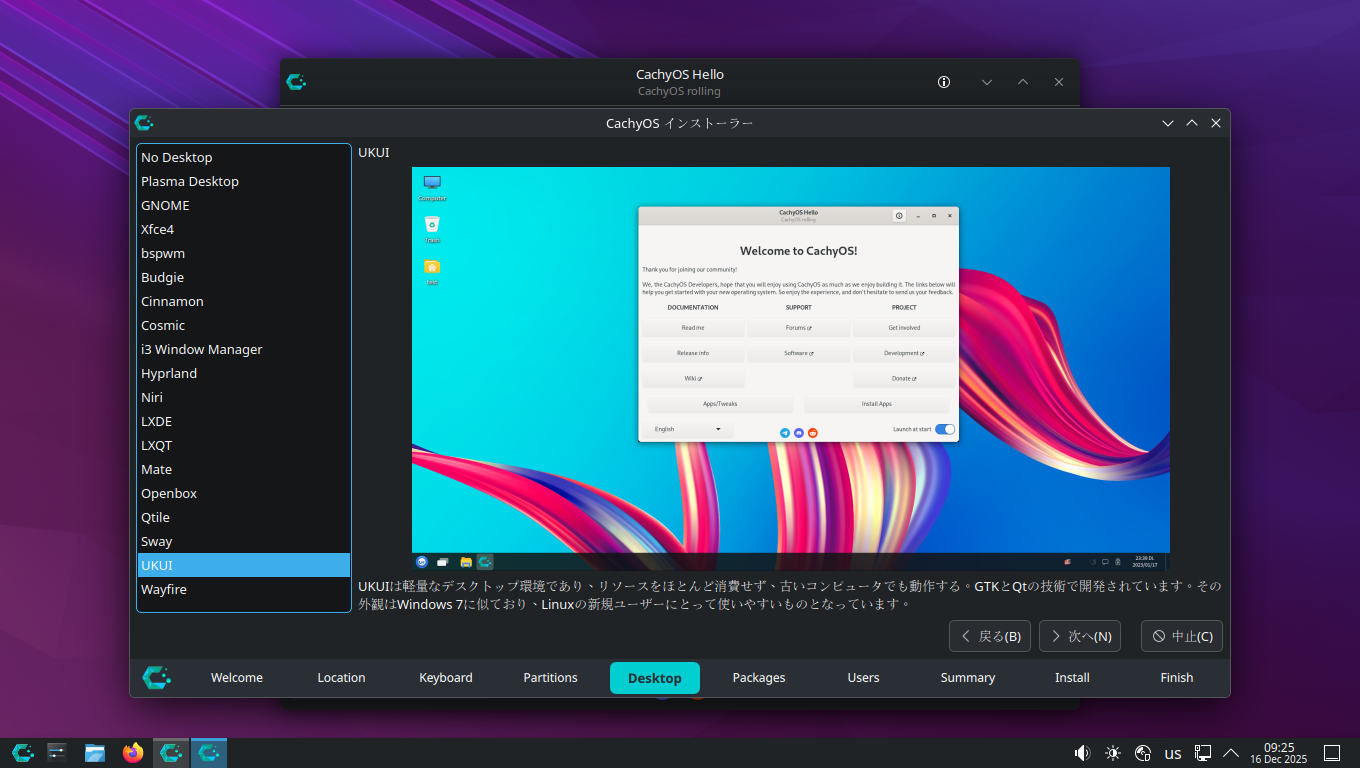1360x768 pixels.
Task: Choose "Openbox" from the desktop list
Action: click(x=244, y=493)
